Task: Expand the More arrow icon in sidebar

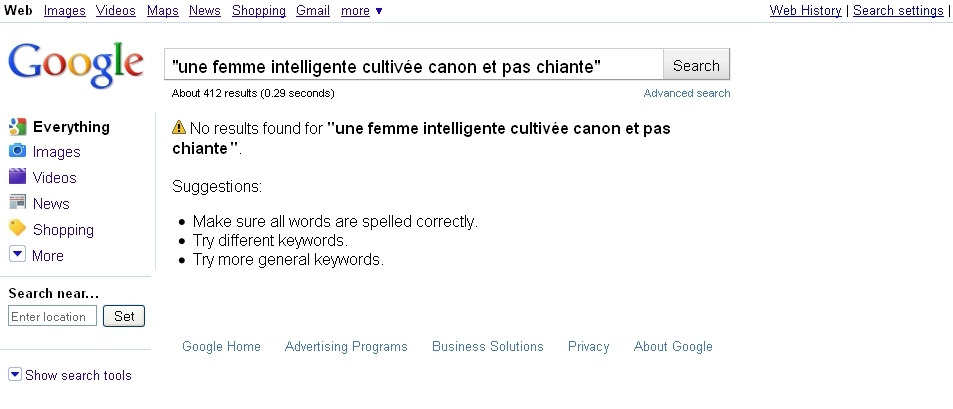Action: coord(17,255)
